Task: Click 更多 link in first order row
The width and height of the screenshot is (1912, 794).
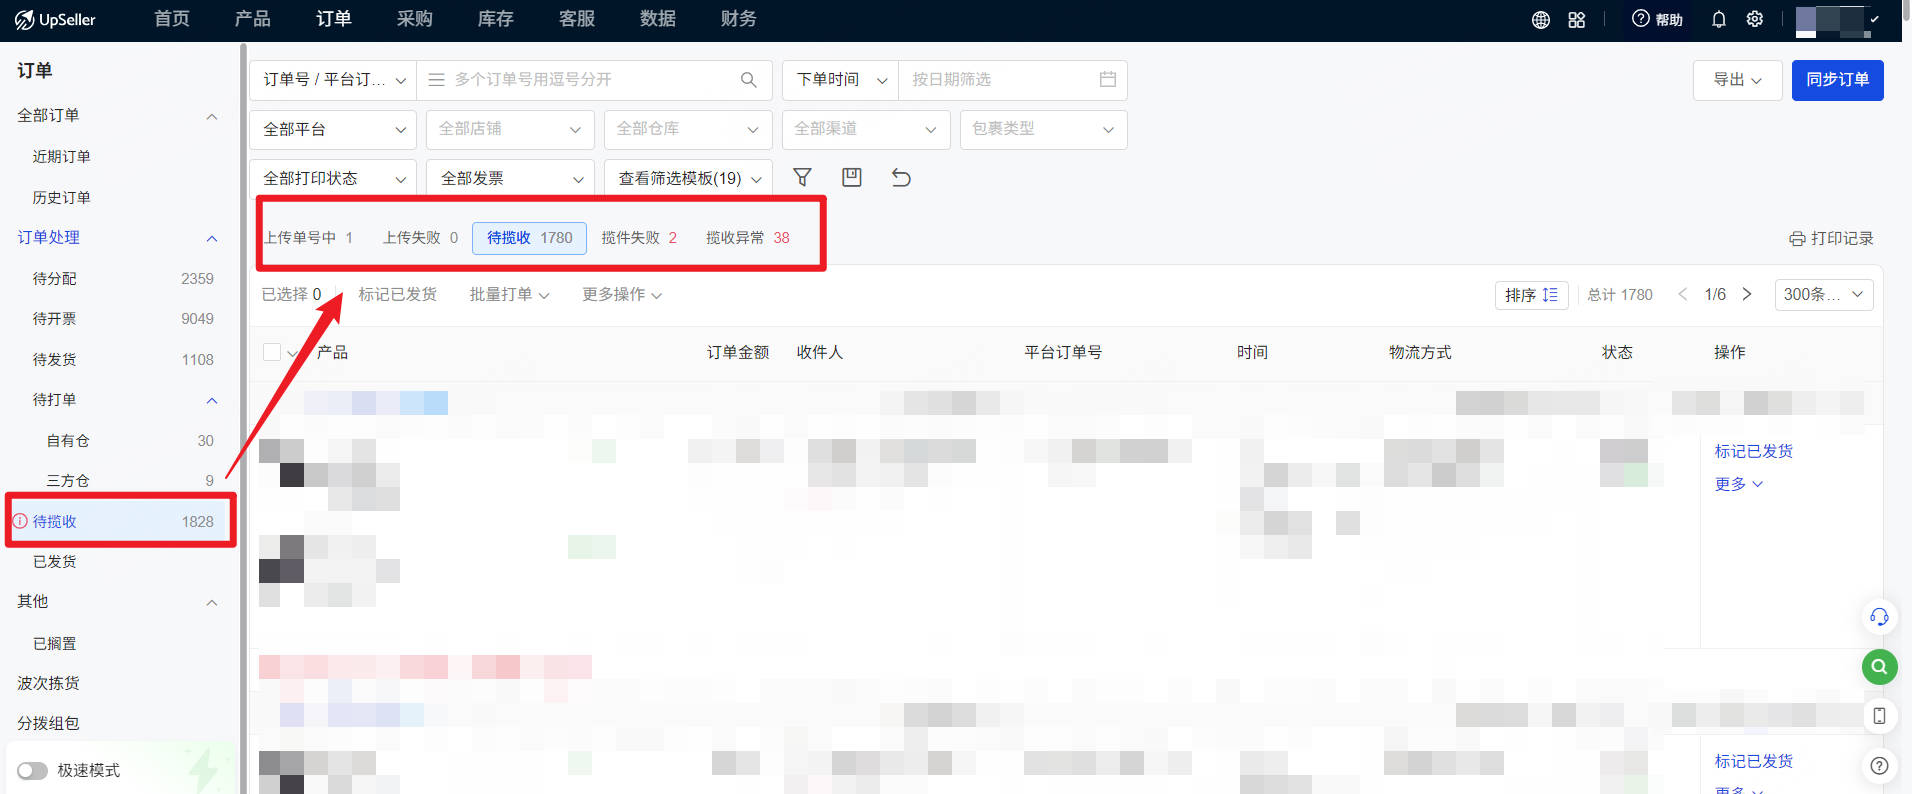Action: pos(1738,484)
